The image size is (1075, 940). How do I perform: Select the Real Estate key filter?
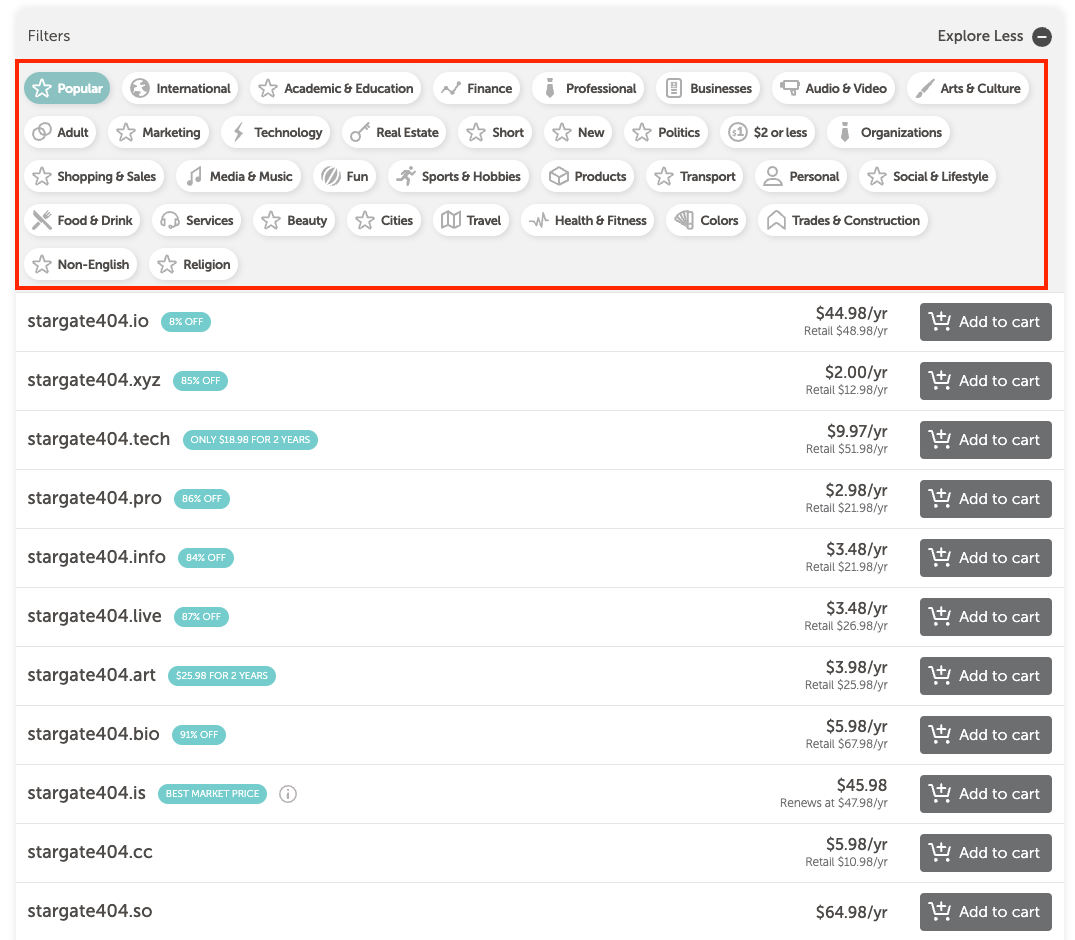tap(395, 133)
